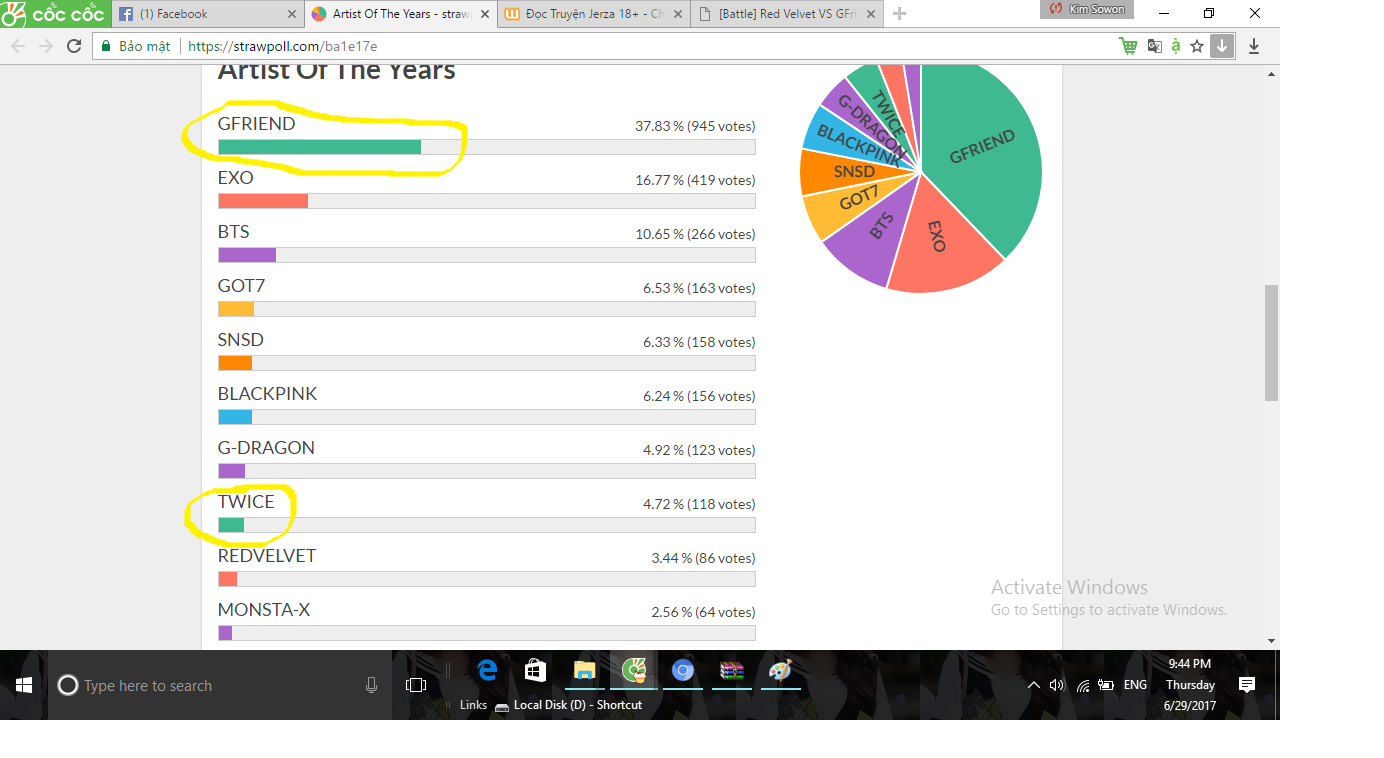The image size is (1384, 758).
Task: Open the Cốc Cốc browser logo menu
Action: click(53, 14)
